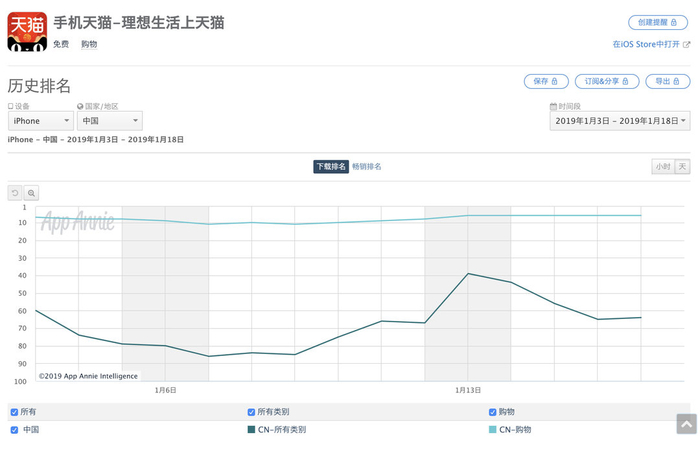Click the calendar icon next to 时间段
The width and height of the screenshot is (700, 463).
tap(553, 106)
